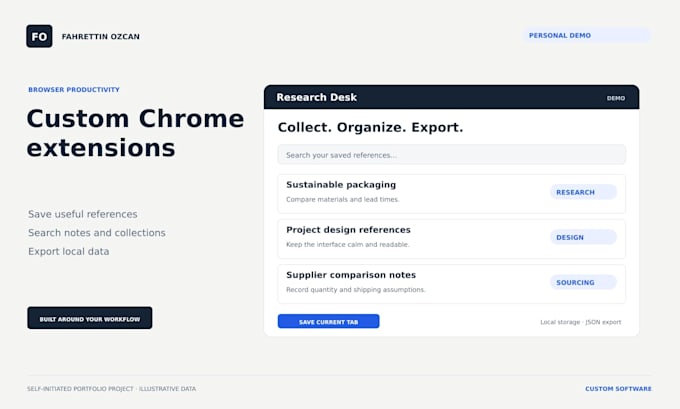This screenshot has width=680, height=409.
Task: Click Compare materials and lead times text
Action: [343, 200]
